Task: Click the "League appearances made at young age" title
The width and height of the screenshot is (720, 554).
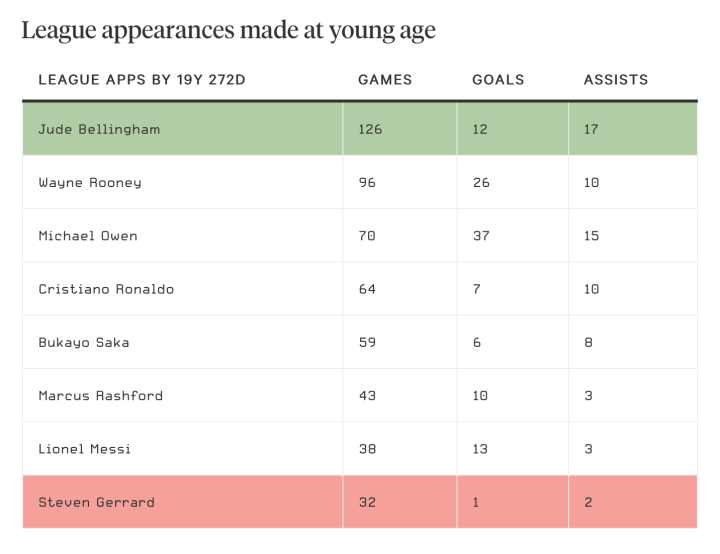Action: tap(228, 30)
